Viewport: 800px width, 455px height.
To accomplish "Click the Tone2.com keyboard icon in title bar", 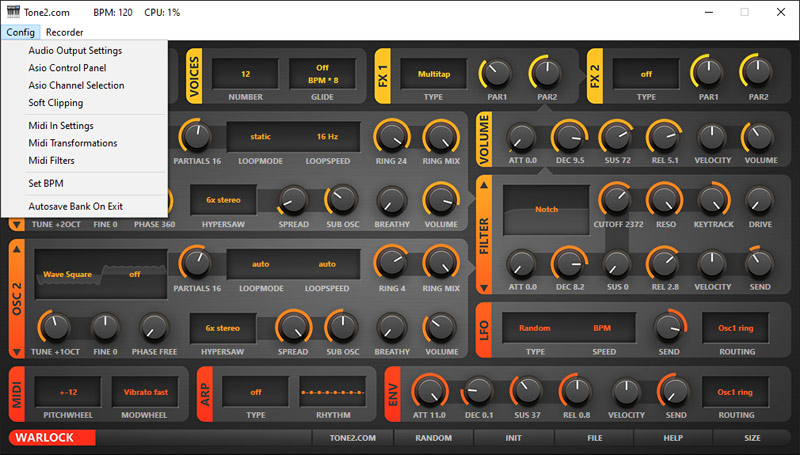I will tap(13, 12).
